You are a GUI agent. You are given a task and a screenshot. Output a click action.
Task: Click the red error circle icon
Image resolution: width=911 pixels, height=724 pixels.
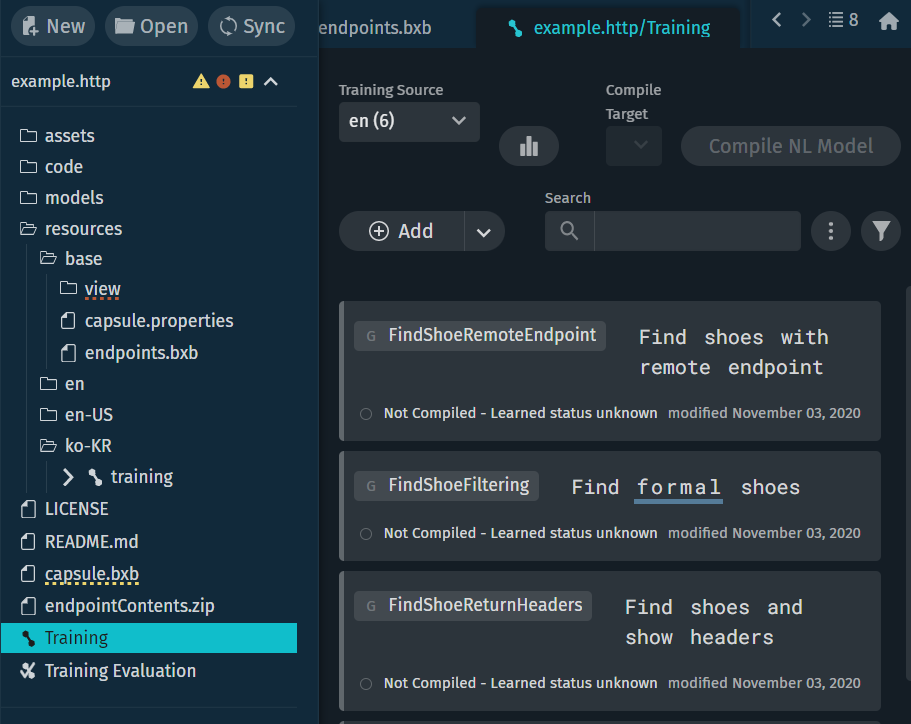point(223,81)
